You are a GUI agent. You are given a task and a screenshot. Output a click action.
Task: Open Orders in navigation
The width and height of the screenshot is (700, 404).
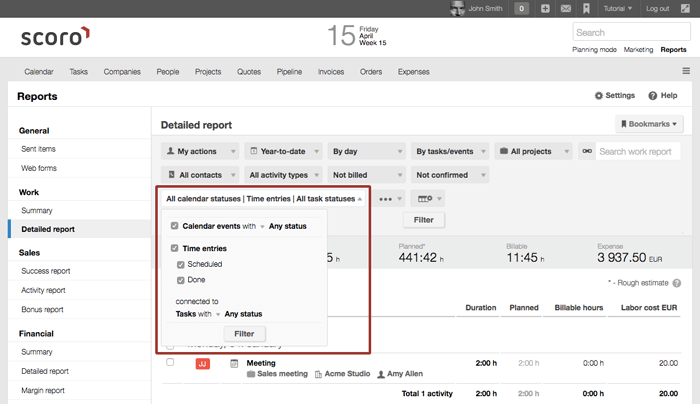371,71
